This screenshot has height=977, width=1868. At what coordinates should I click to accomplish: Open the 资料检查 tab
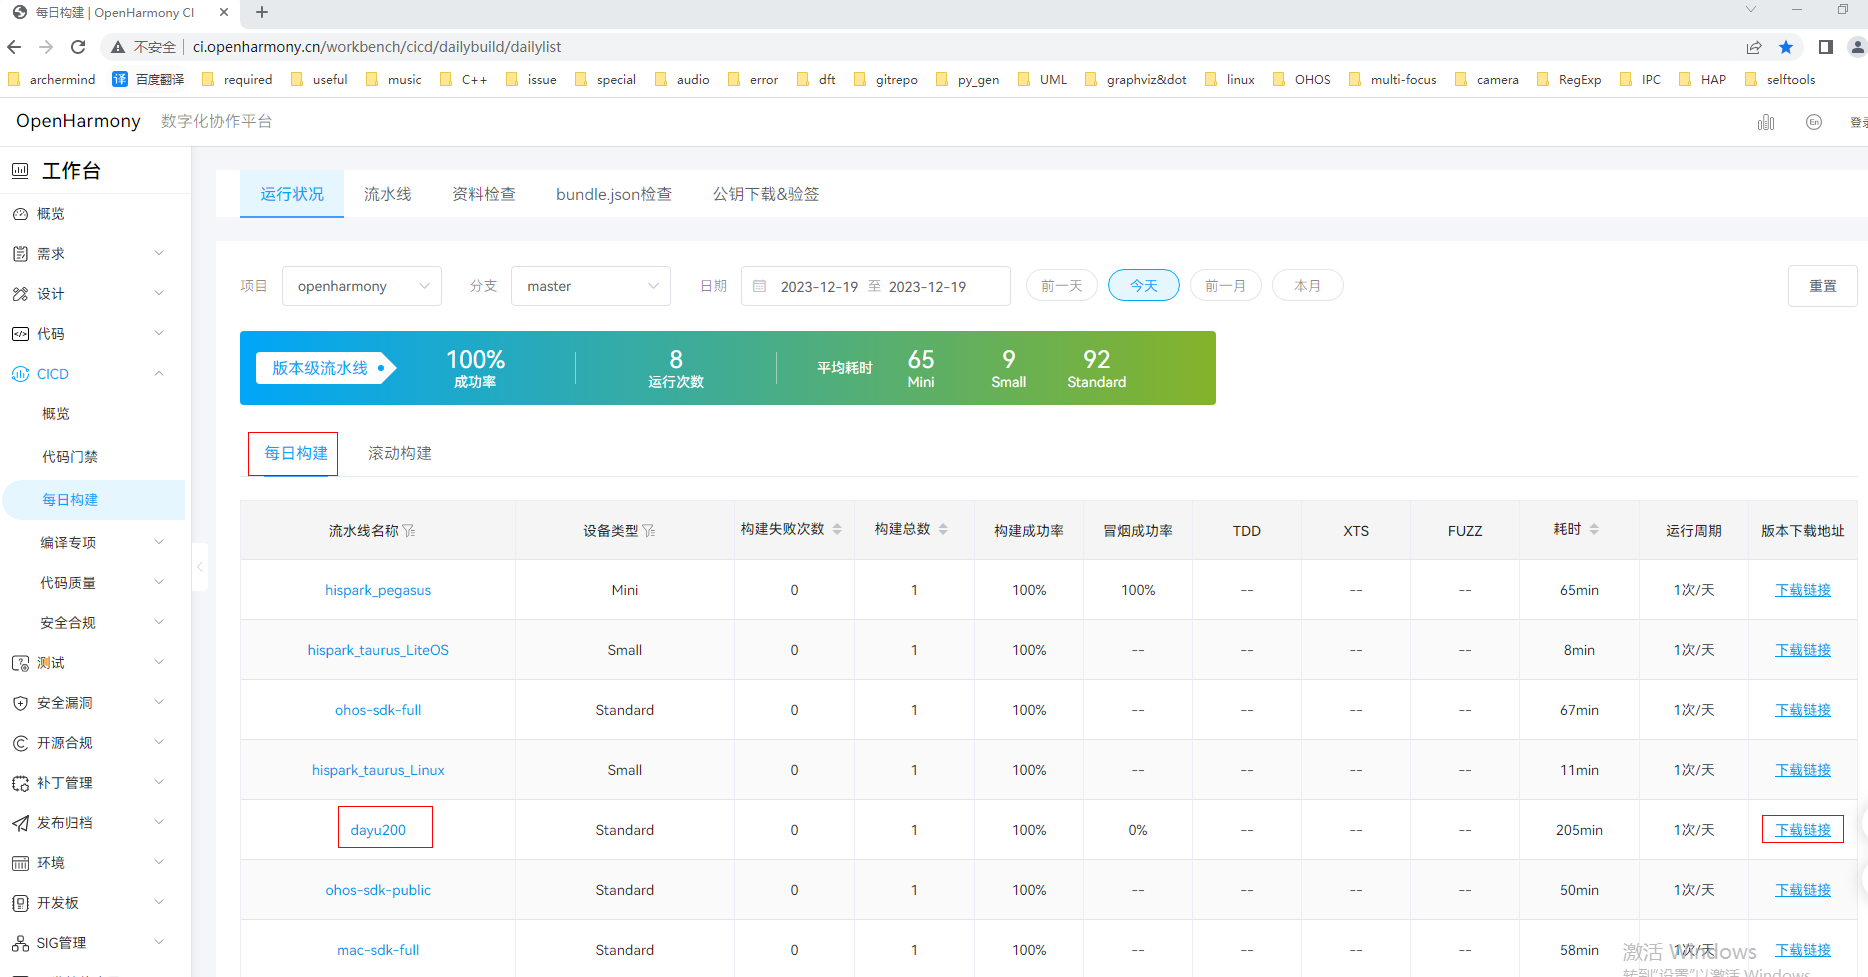pos(484,194)
